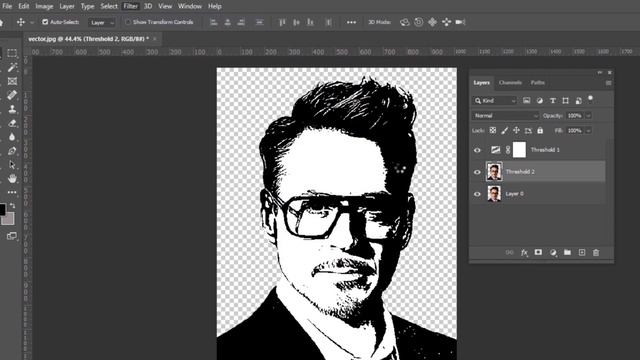640x360 pixels.
Task: Select the Frame tool
Action: tap(12, 81)
